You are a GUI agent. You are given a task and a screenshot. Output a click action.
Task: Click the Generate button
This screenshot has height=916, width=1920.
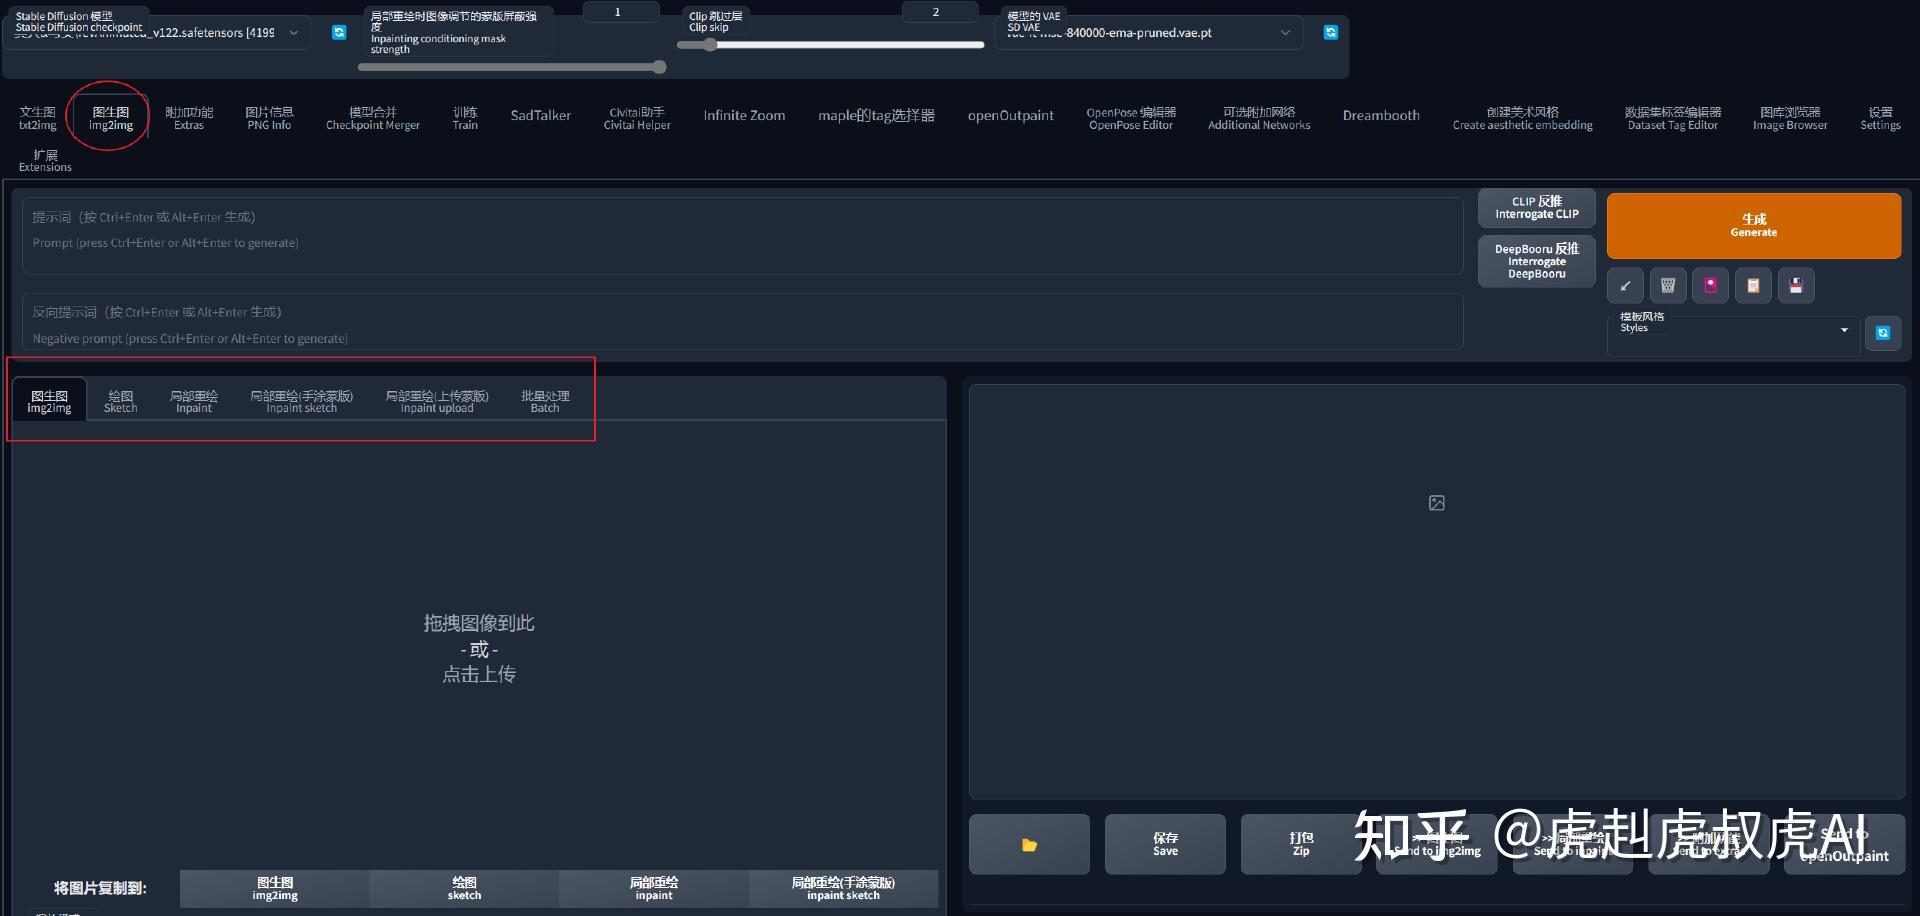[1753, 226]
